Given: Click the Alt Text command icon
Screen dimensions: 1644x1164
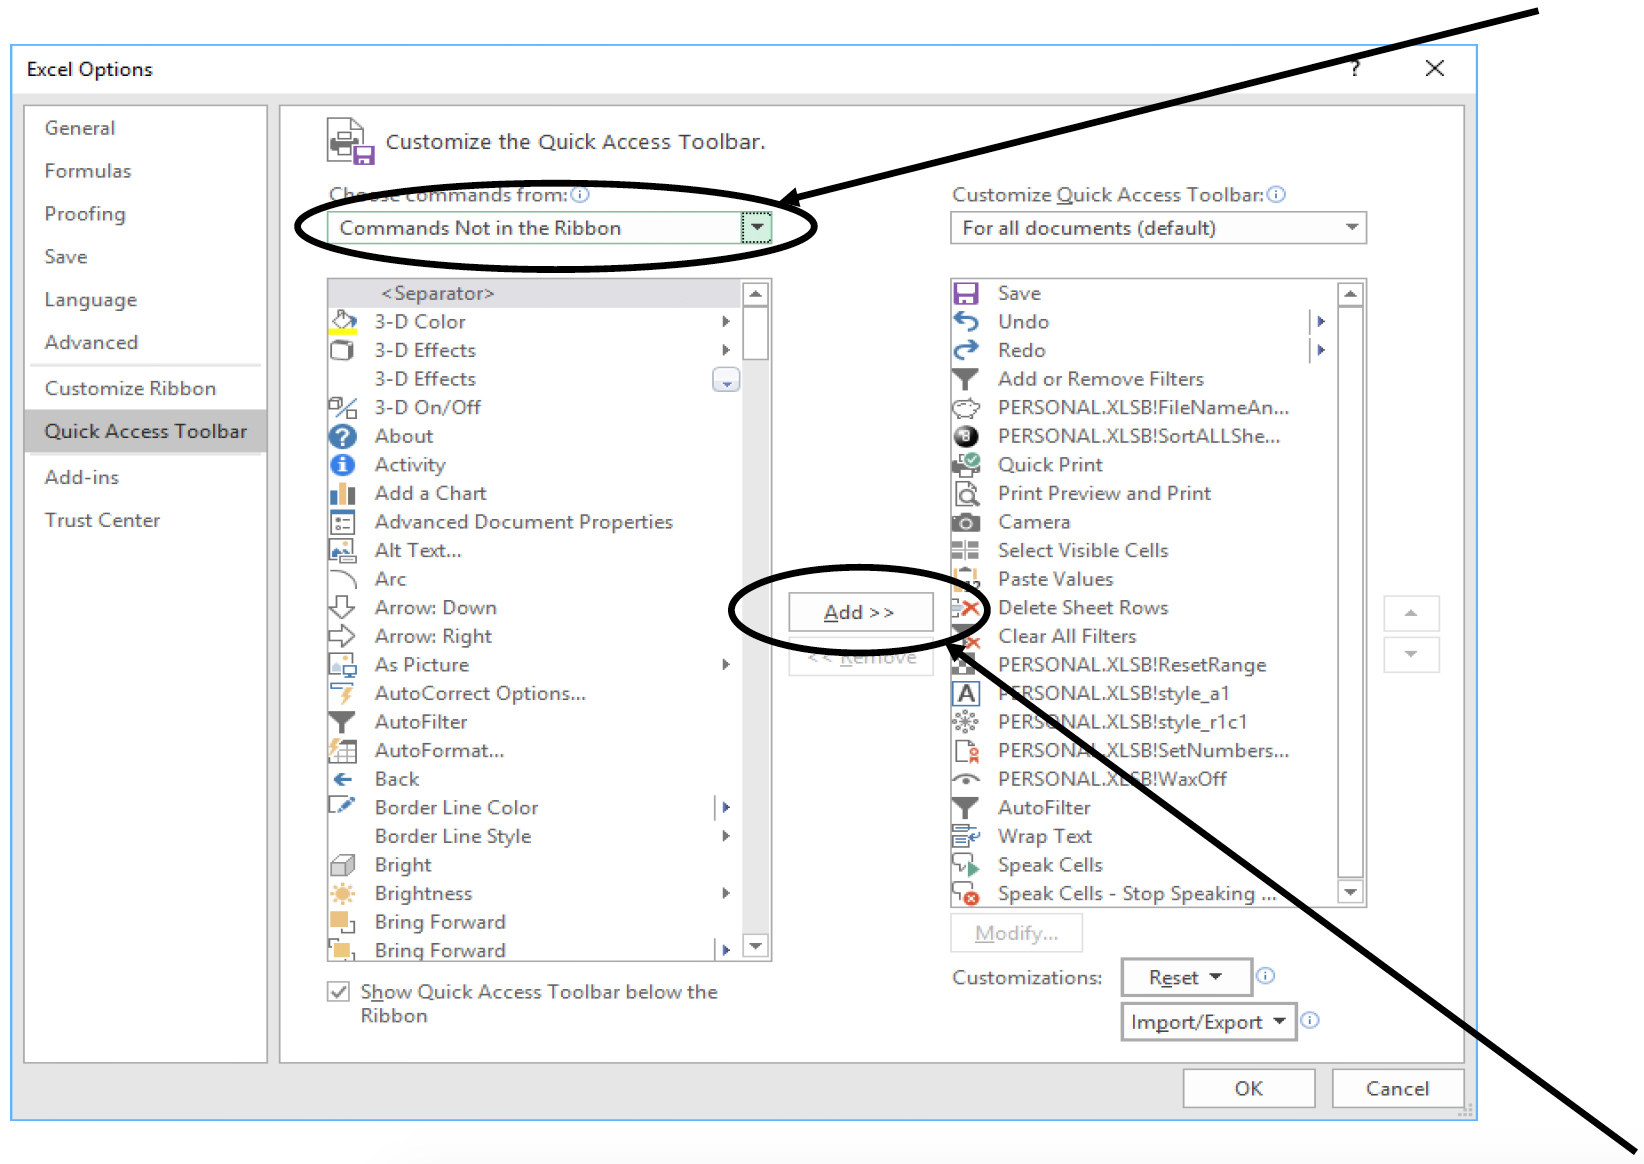Looking at the screenshot, I should pos(343,550).
